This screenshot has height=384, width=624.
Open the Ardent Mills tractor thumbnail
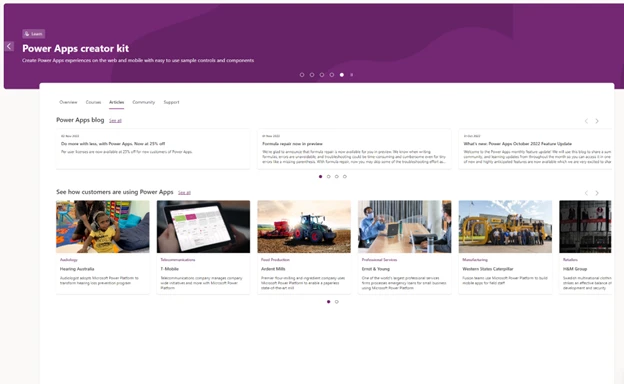coord(304,226)
